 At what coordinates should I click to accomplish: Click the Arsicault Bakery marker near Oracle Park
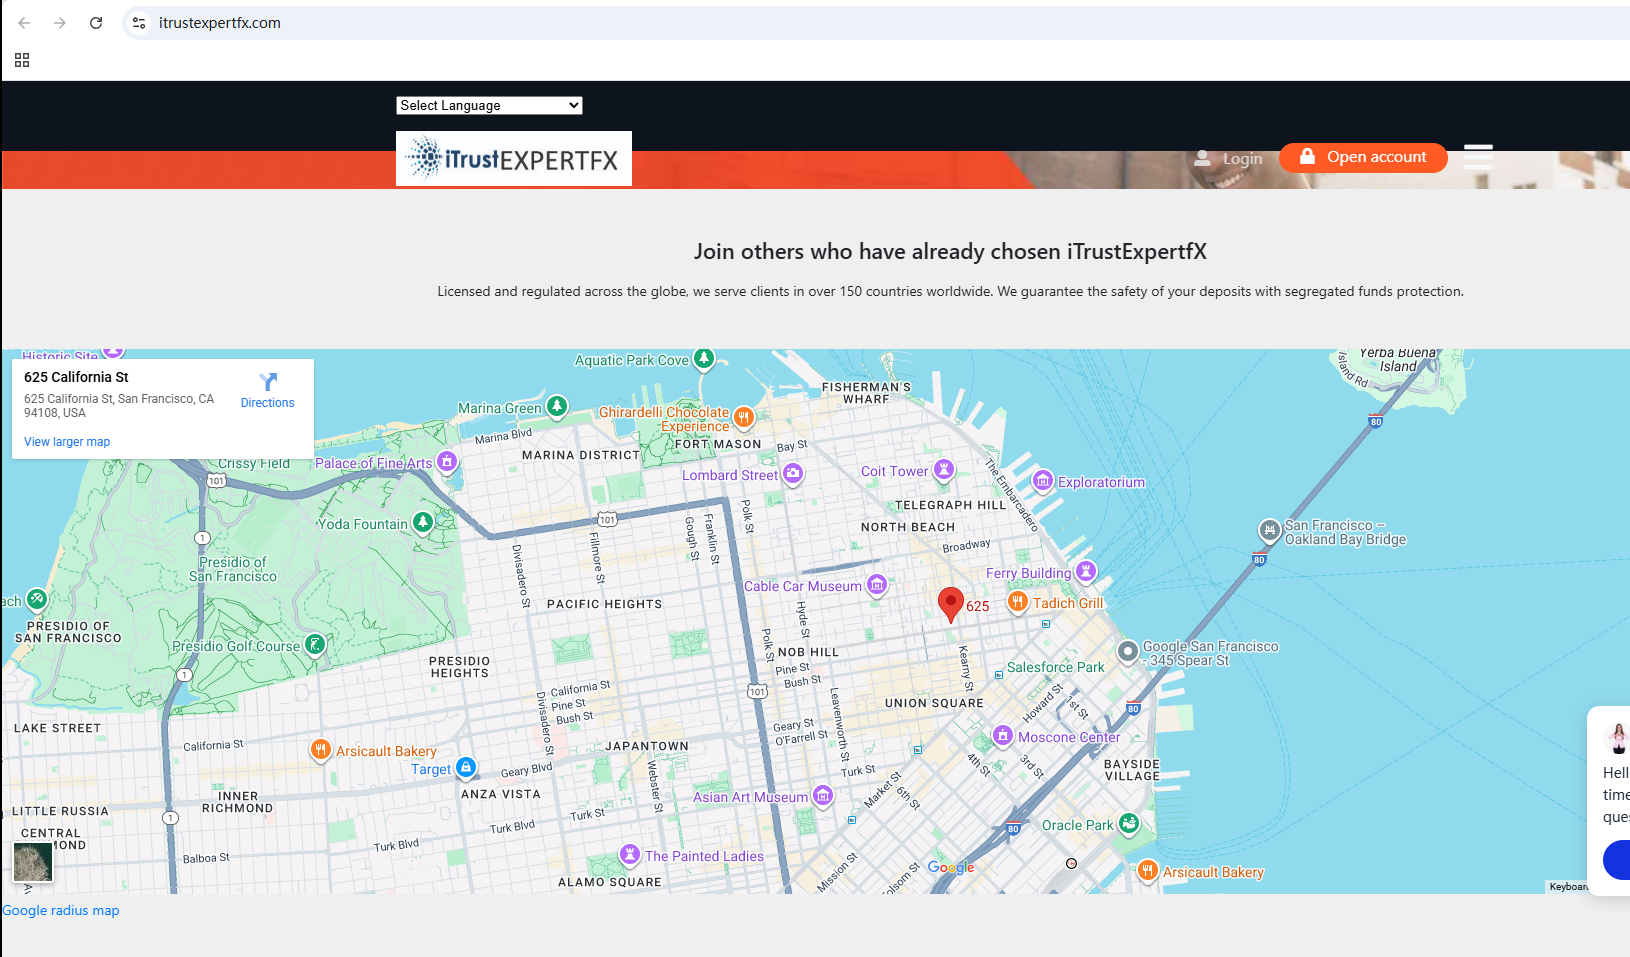(1147, 870)
